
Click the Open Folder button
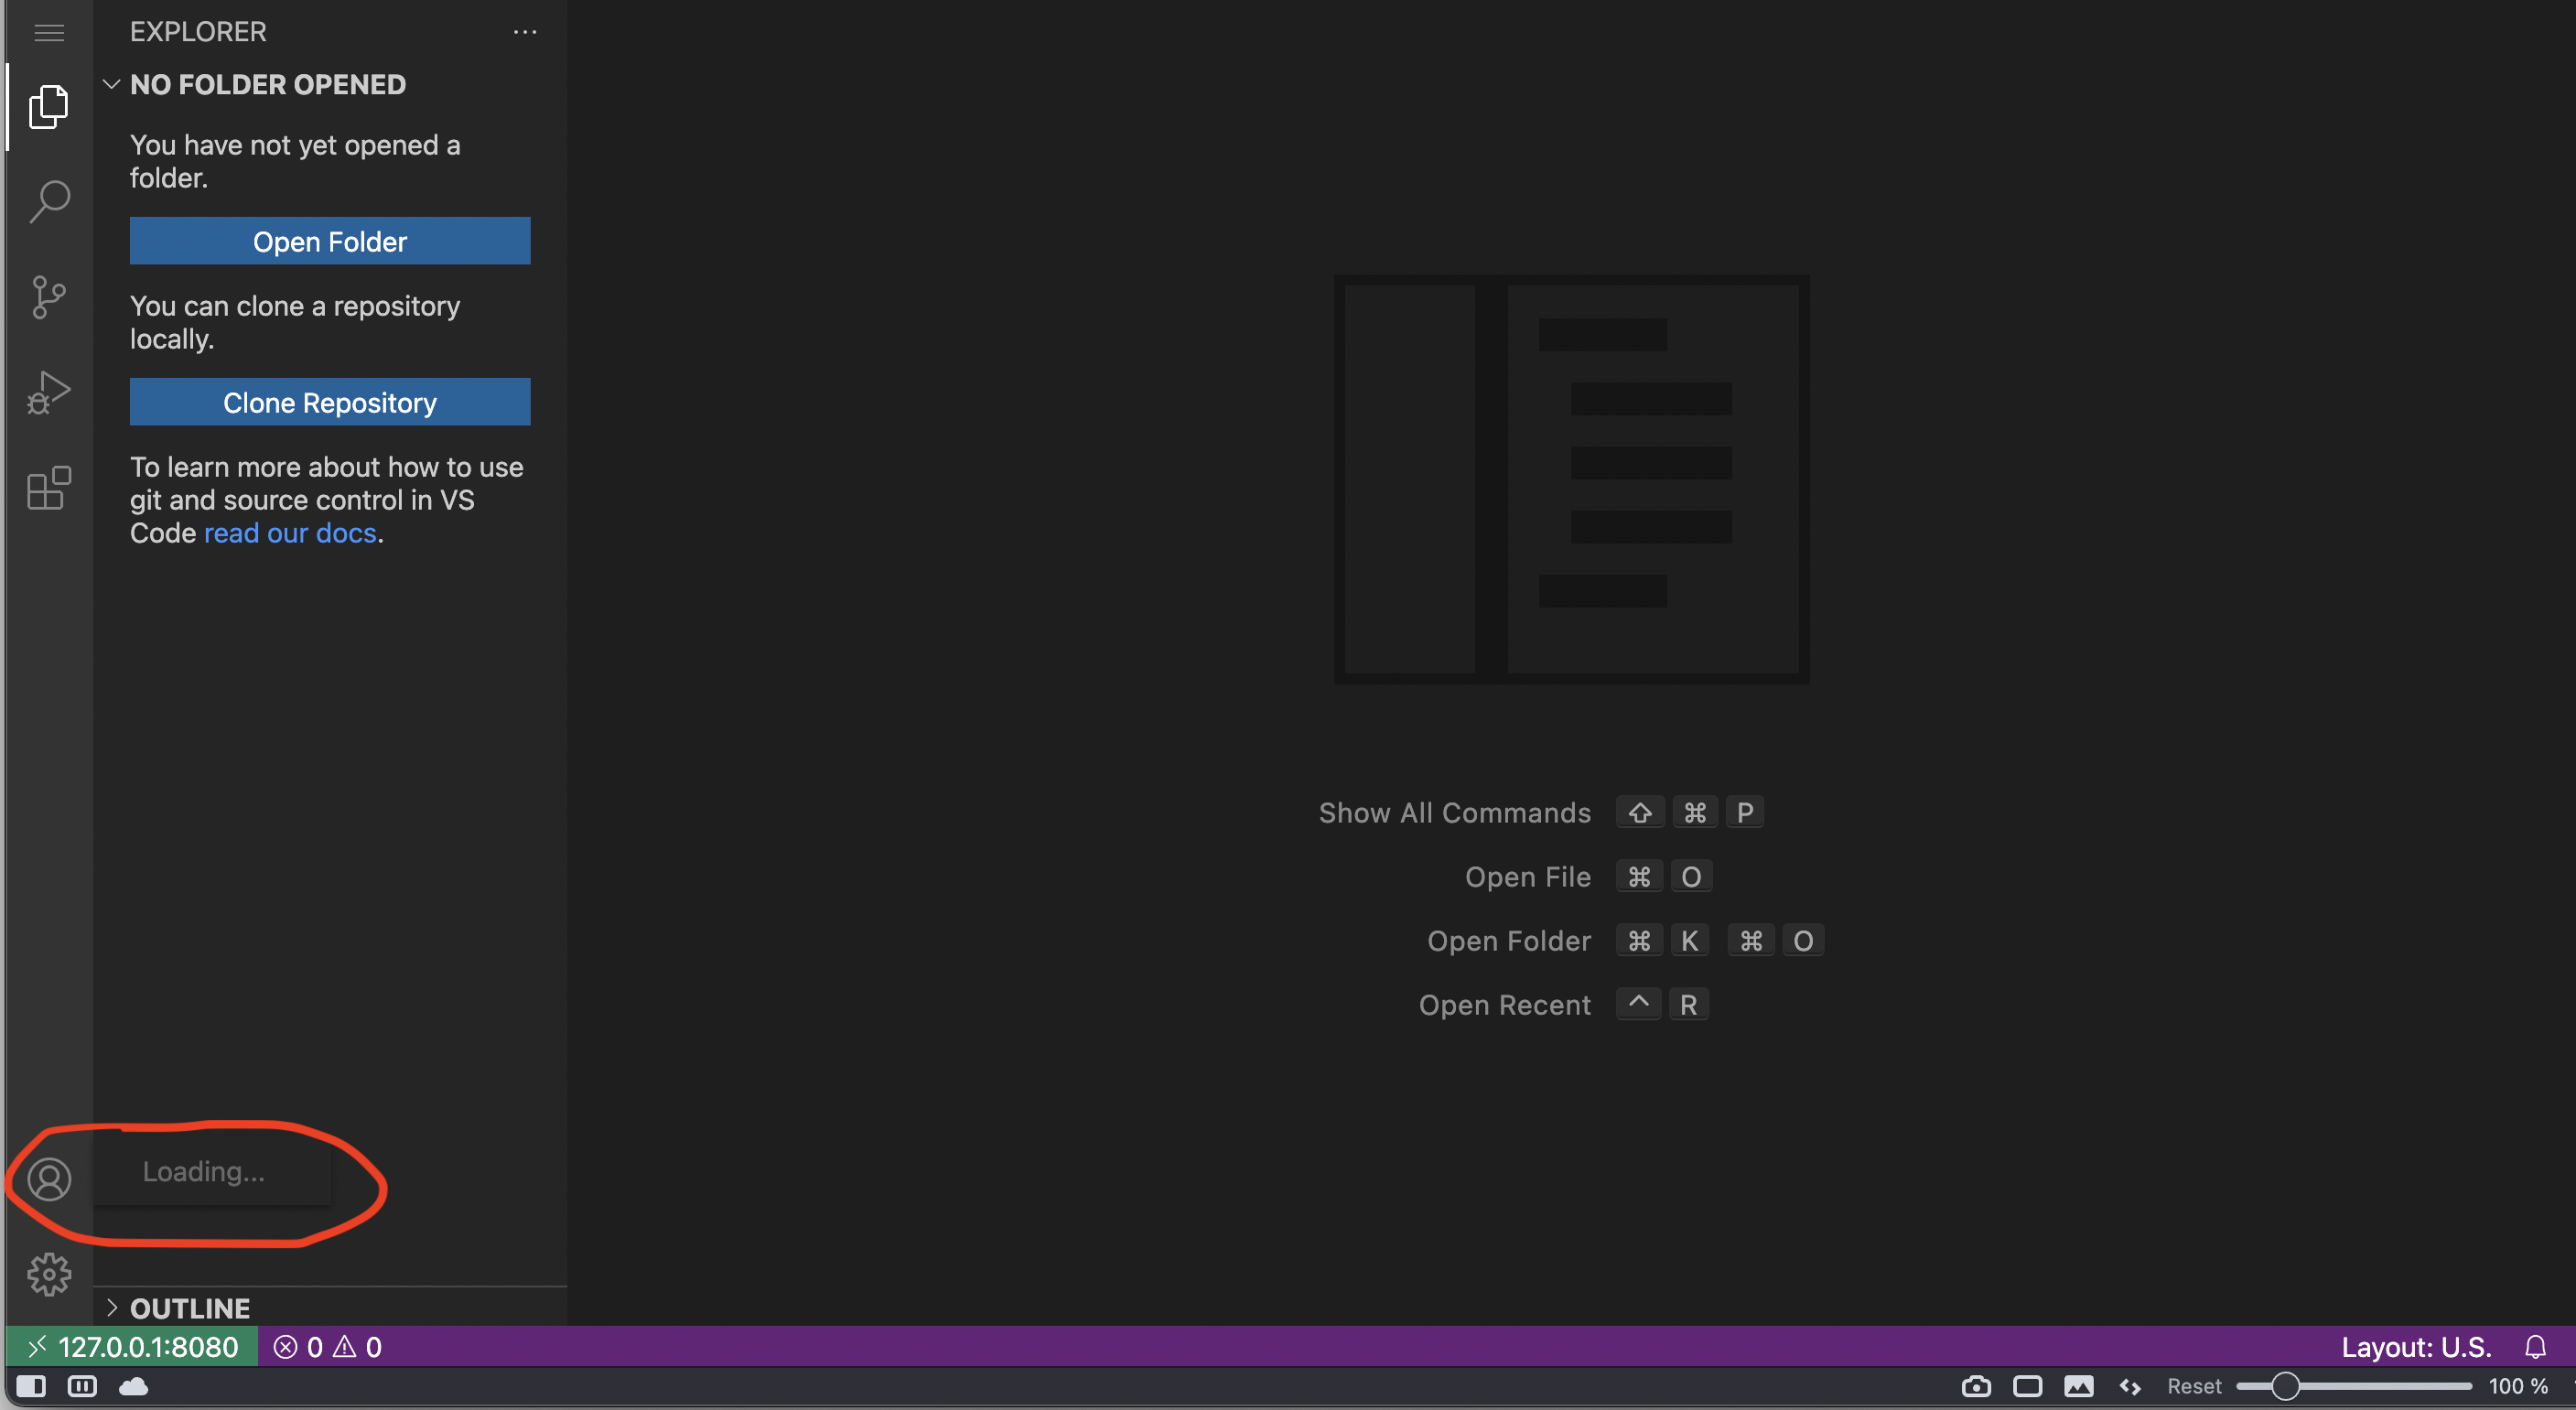330,241
